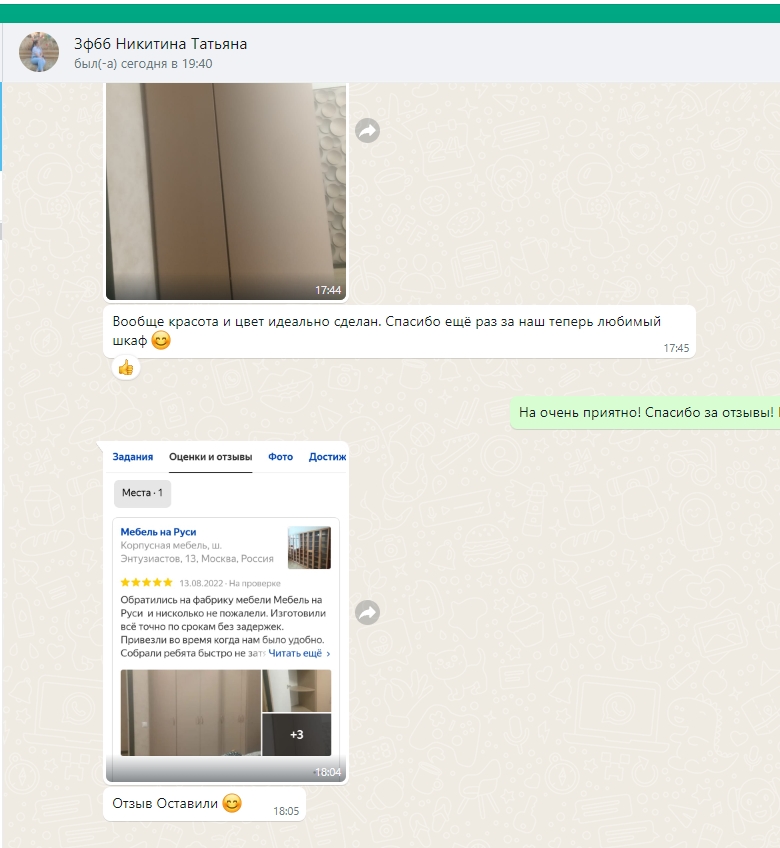The image size is (780, 848).
Task: Click the large wardrobe image in the review
Action: pos(190,713)
